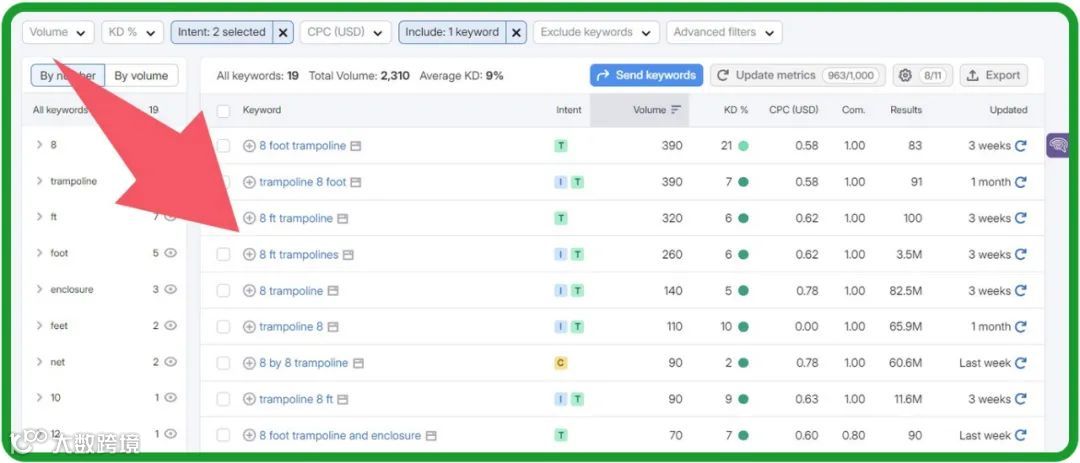Clear the 'Include: 1 keyword' filter
Viewport: 1080px width, 463px height.
click(x=516, y=32)
